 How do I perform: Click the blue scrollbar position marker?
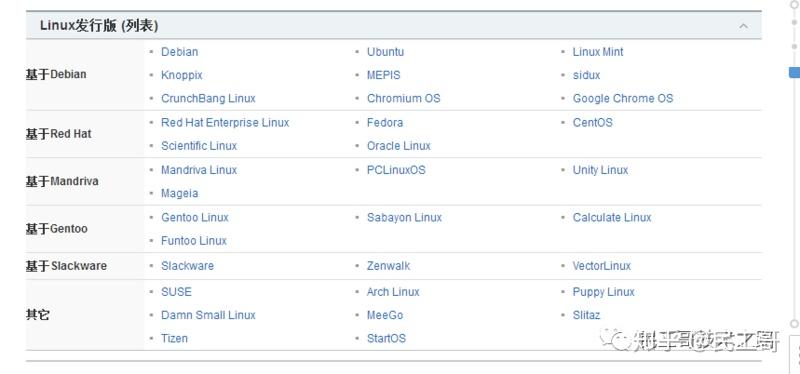tap(794, 72)
